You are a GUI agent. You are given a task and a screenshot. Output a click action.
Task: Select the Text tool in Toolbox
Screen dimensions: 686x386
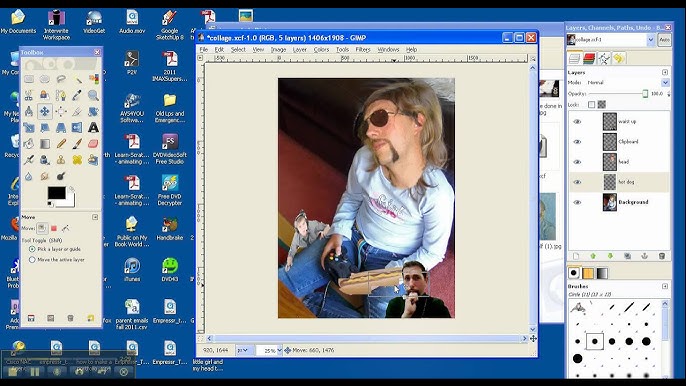click(93, 127)
